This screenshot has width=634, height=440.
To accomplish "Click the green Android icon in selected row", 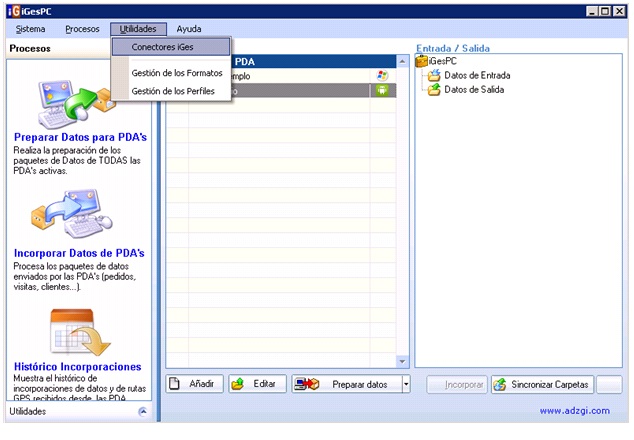I will click(381, 90).
